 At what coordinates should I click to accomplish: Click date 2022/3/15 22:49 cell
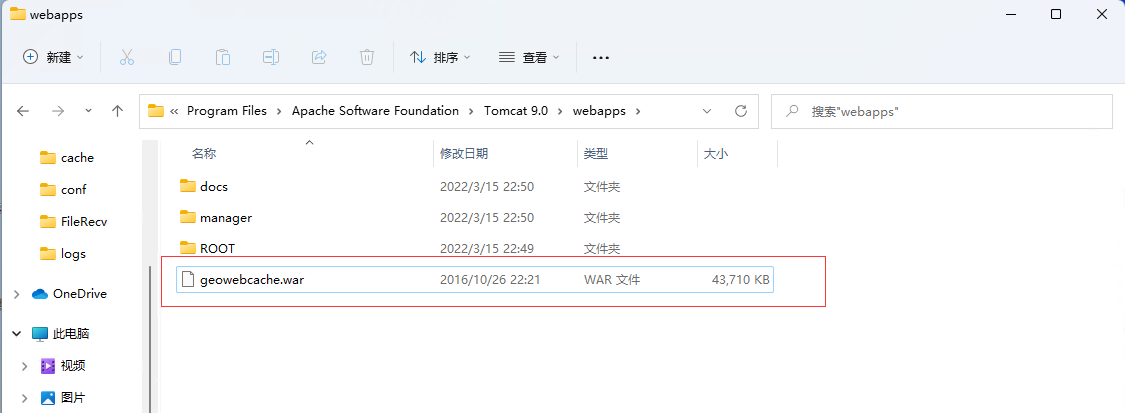[x=486, y=249]
